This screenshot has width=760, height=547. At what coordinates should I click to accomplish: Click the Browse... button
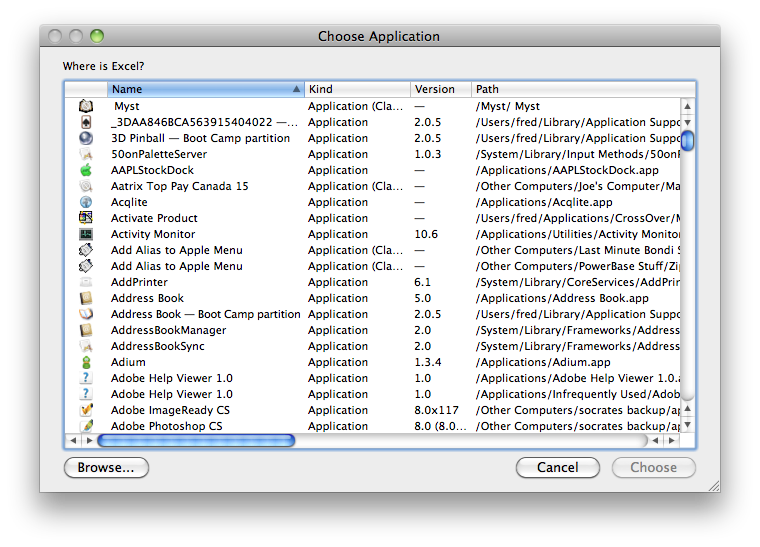106,468
